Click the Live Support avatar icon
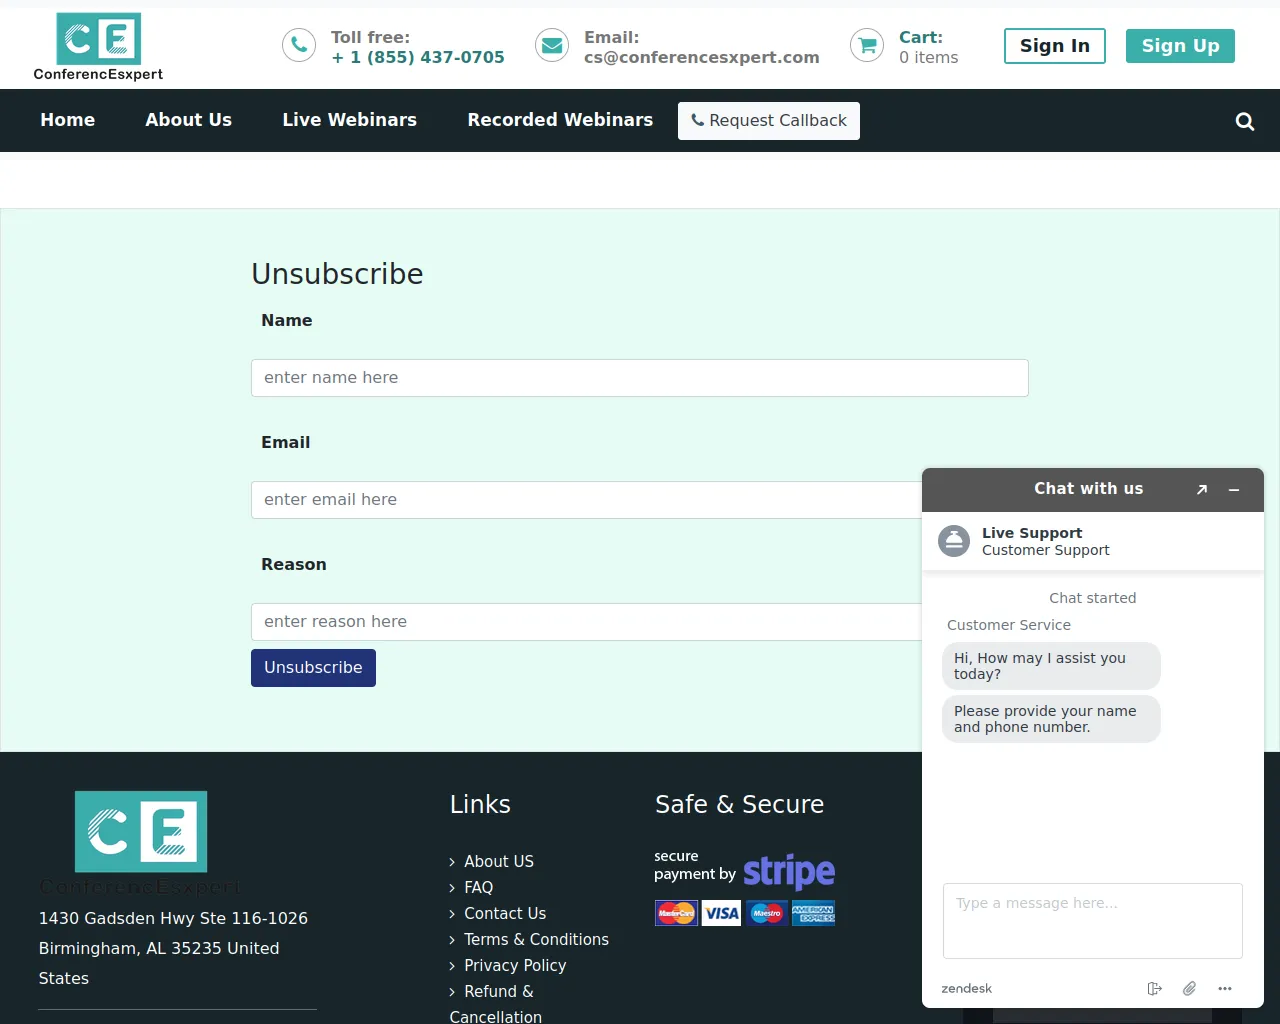 954,541
